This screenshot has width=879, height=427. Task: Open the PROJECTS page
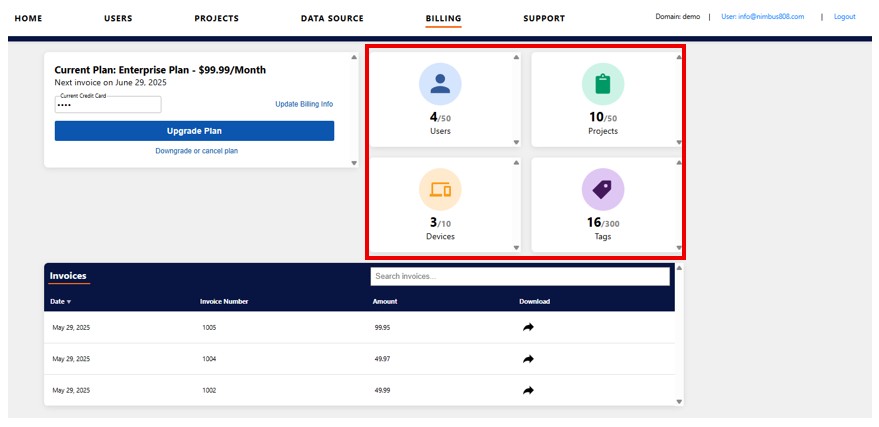point(216,18)
